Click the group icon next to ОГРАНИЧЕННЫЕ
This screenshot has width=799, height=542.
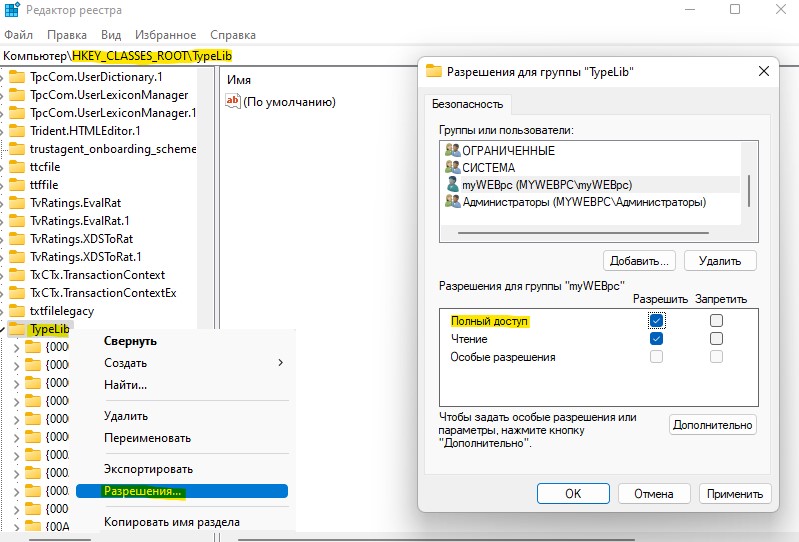pyautogui.click(x=452, y=150)
